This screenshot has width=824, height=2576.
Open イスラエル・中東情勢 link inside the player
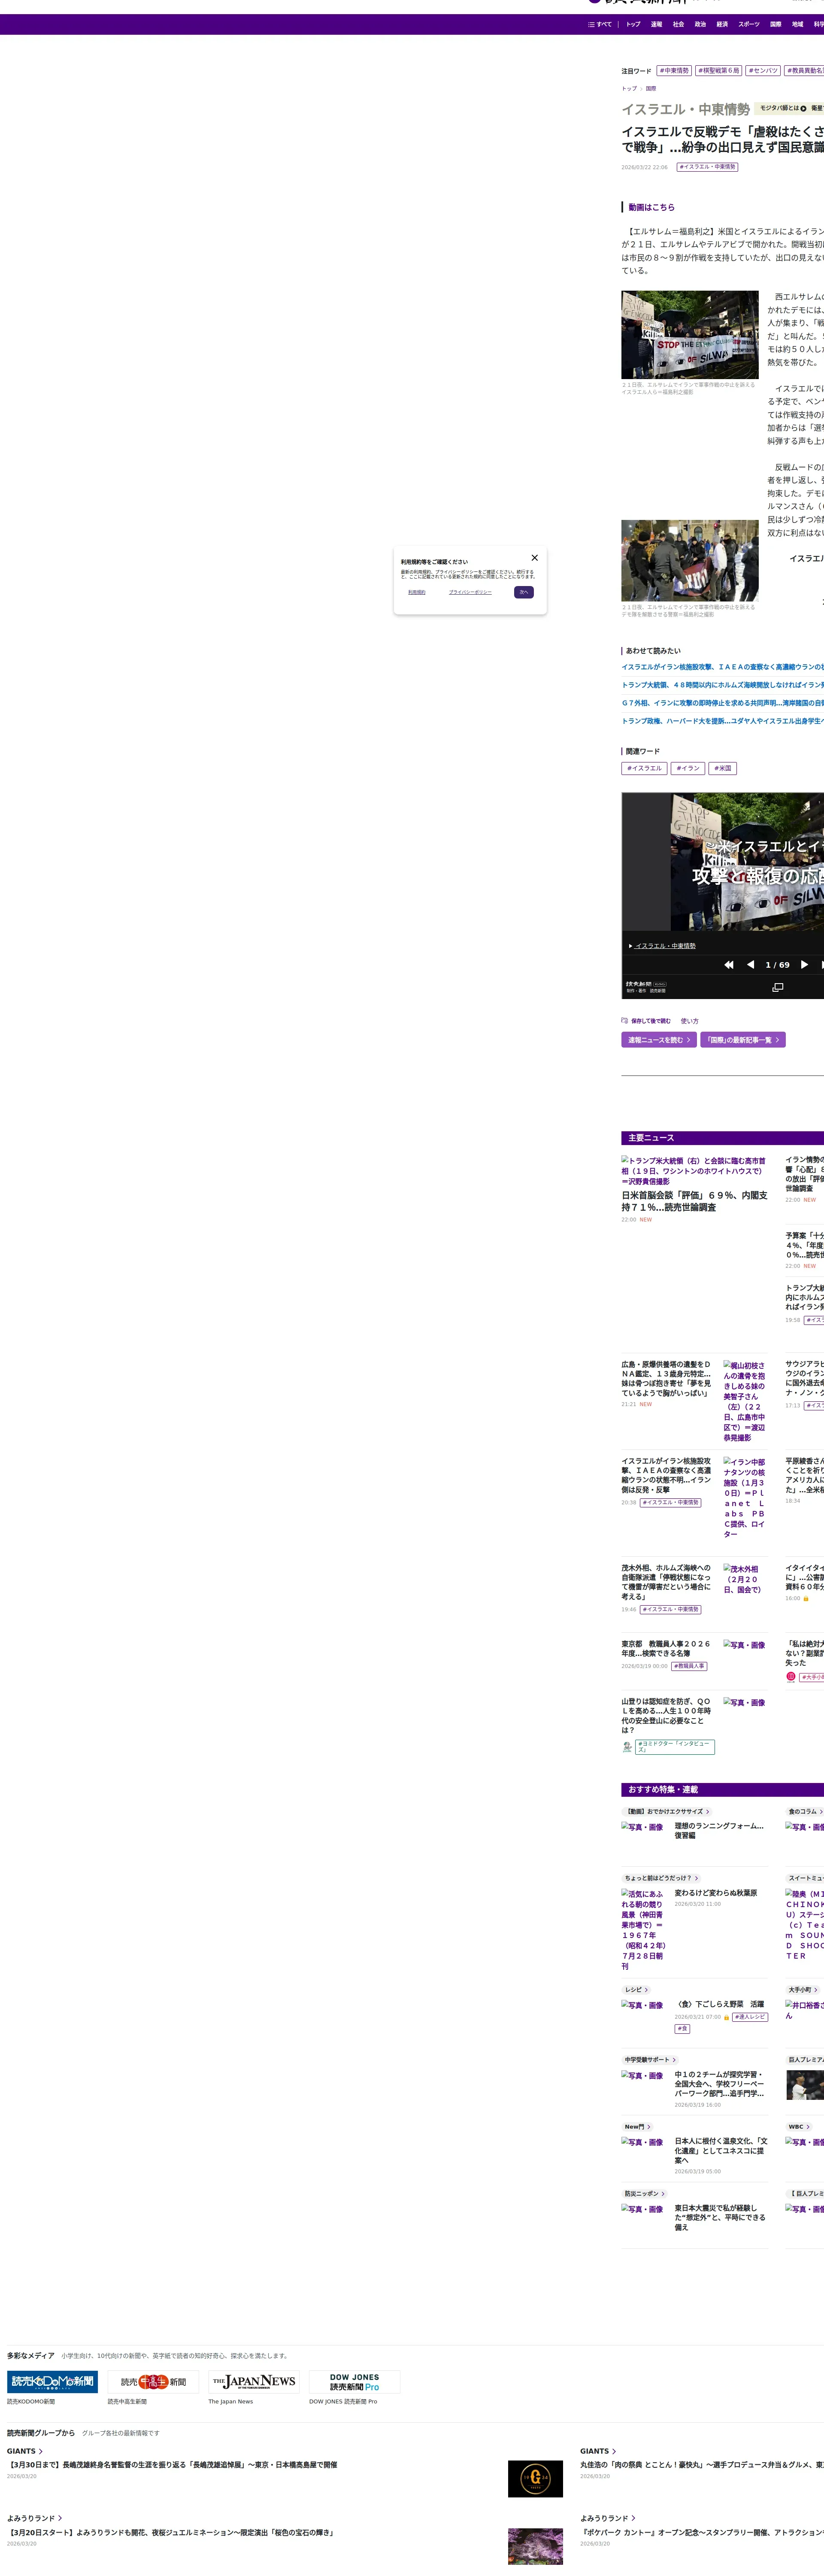pyautogui.click(x=665, y=945)
